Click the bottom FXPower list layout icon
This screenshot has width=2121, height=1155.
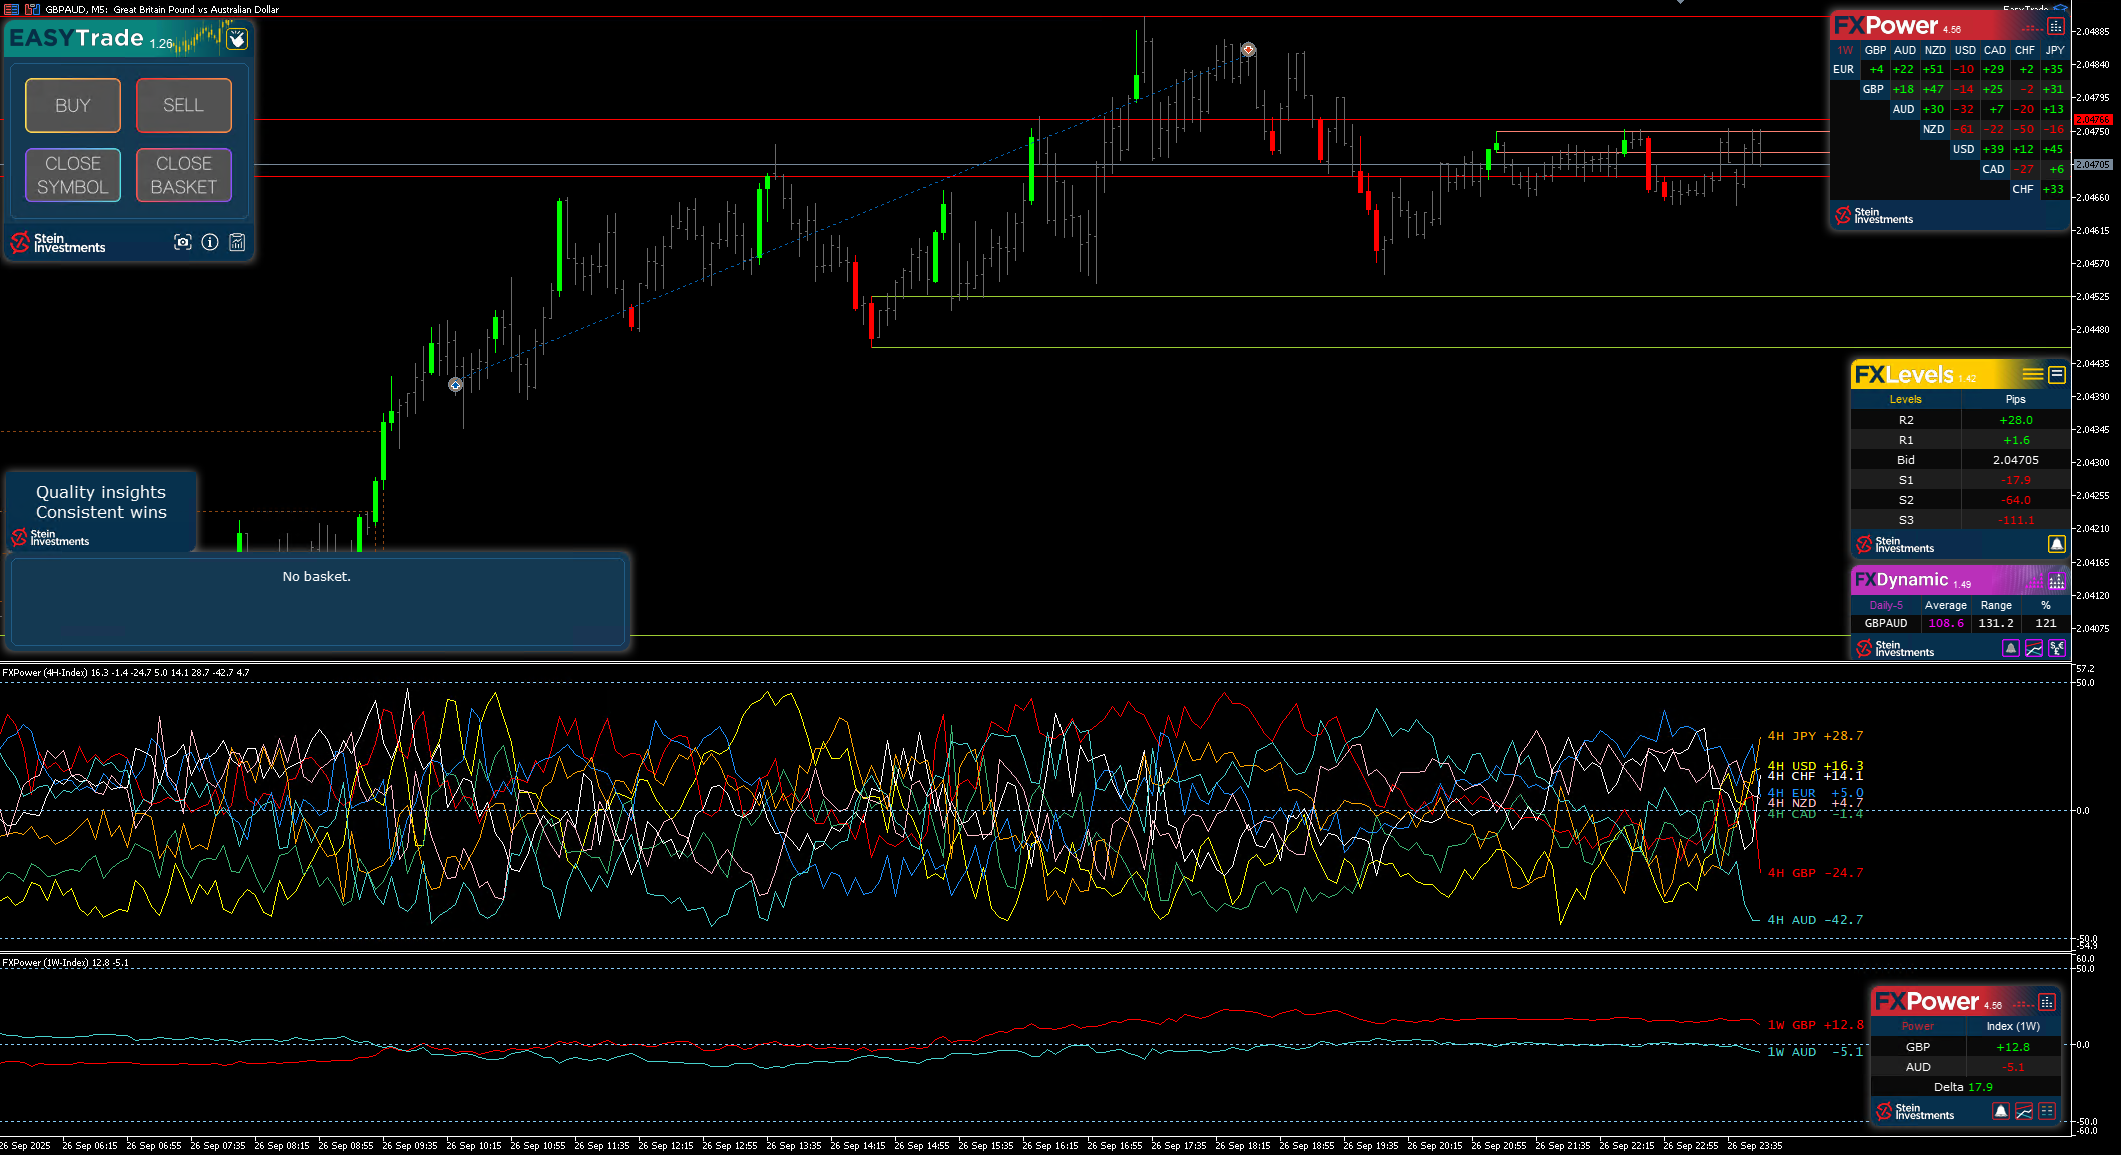pos(2047,1111)
